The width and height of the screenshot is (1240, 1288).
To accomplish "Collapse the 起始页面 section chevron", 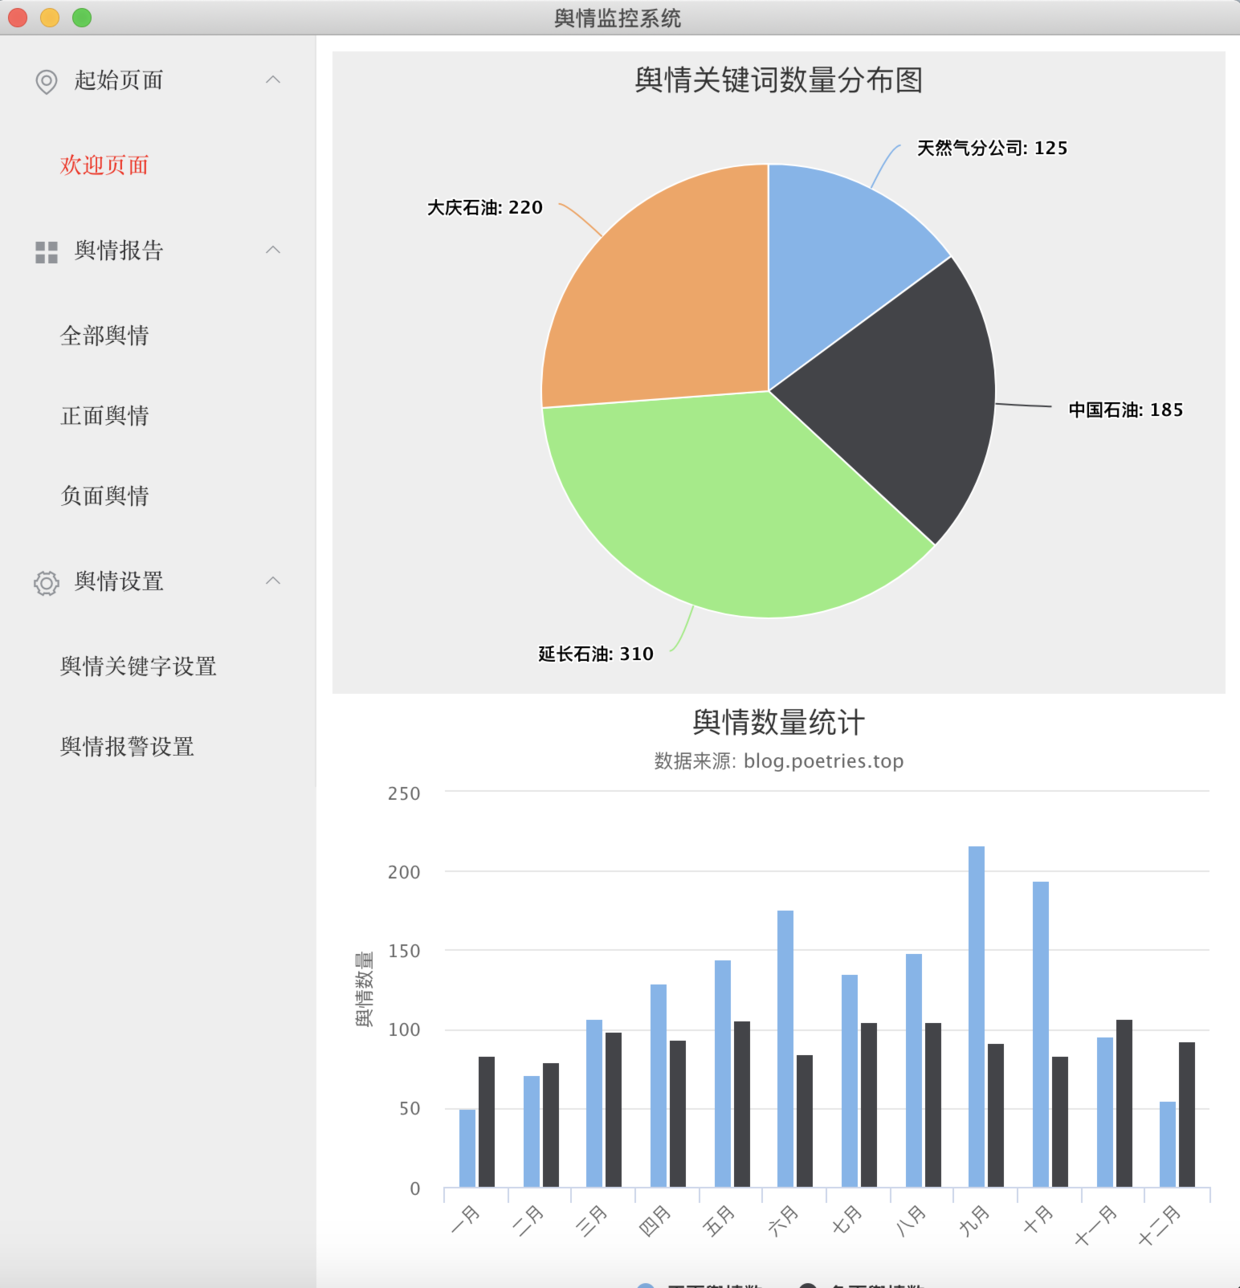I will [x=273, y=79].
